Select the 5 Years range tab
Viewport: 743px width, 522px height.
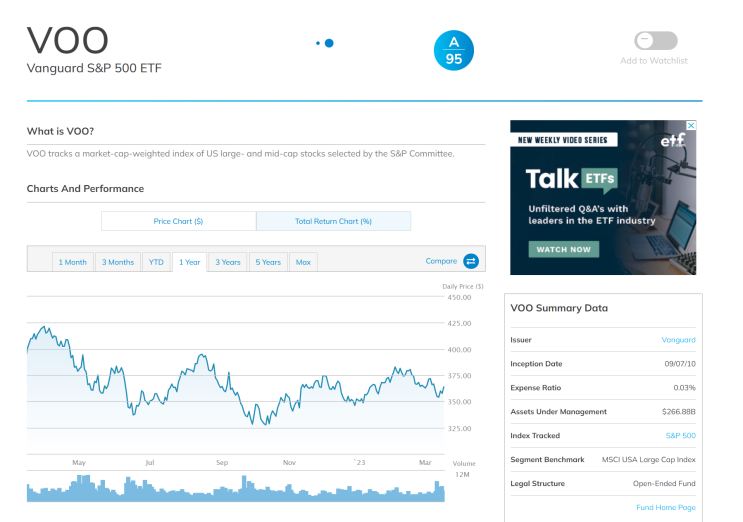pos(268,262)
